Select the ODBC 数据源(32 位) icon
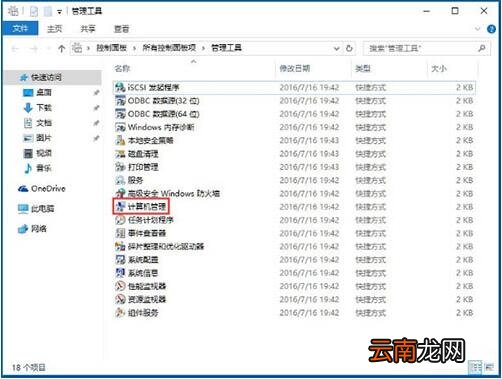502x379 pixels. coord(120,101)
